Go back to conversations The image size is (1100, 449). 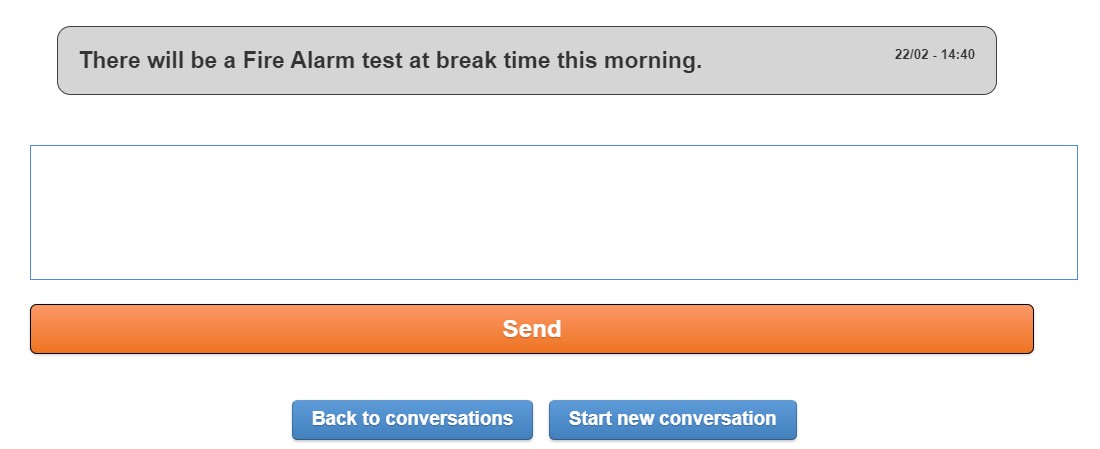pyautogui.click(x=412, y=419)
